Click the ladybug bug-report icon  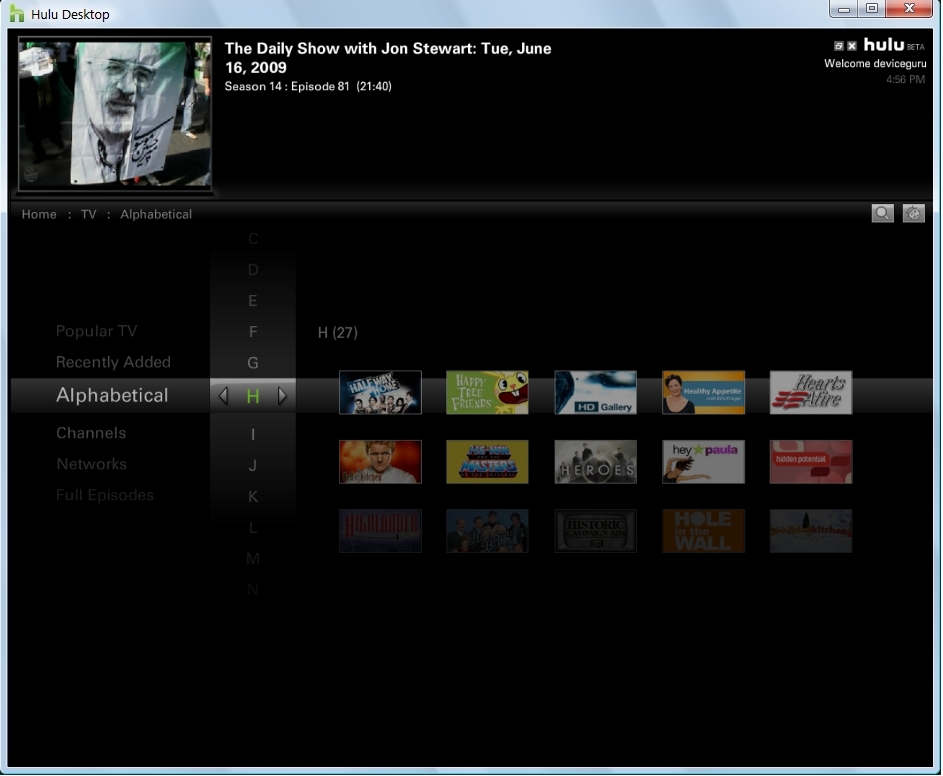pos(914,214)
